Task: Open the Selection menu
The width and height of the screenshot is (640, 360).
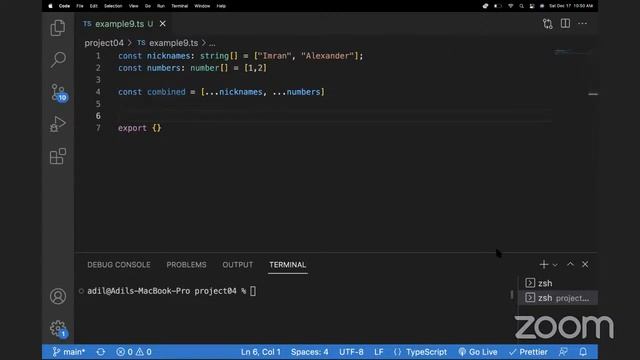Action: 113,6
